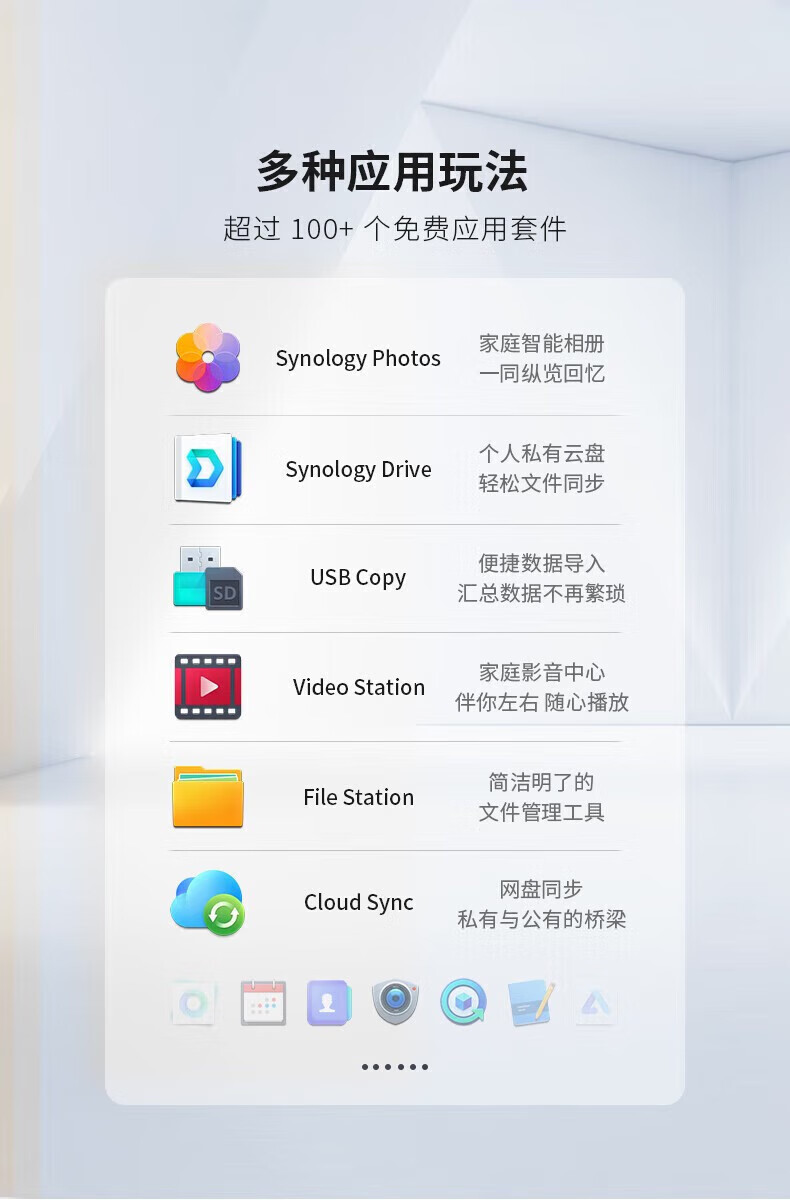This screenshot has height=1200, width=790.
Task: Open the Calendar app icon
Action: 263,1002
